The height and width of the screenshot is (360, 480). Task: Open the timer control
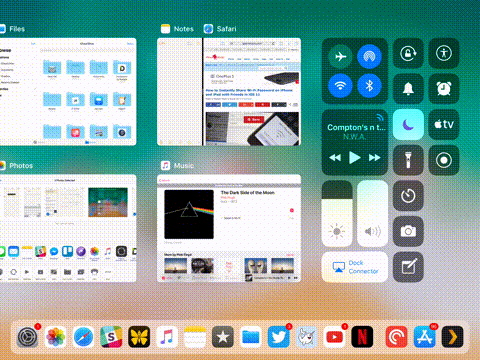pos(408,196)
